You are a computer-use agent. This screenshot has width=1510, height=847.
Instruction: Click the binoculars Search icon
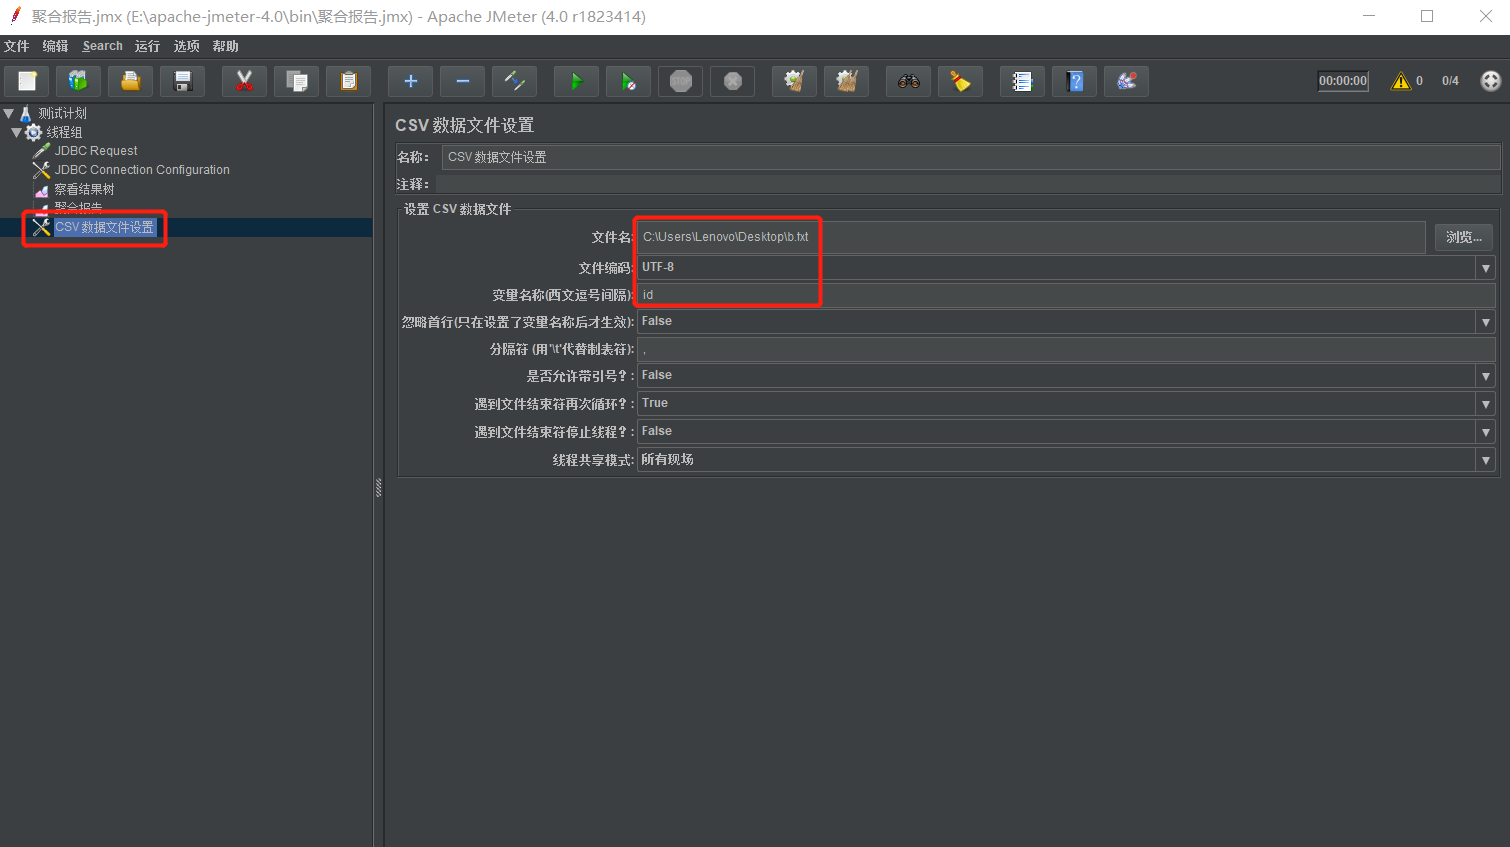pos(908,81)
